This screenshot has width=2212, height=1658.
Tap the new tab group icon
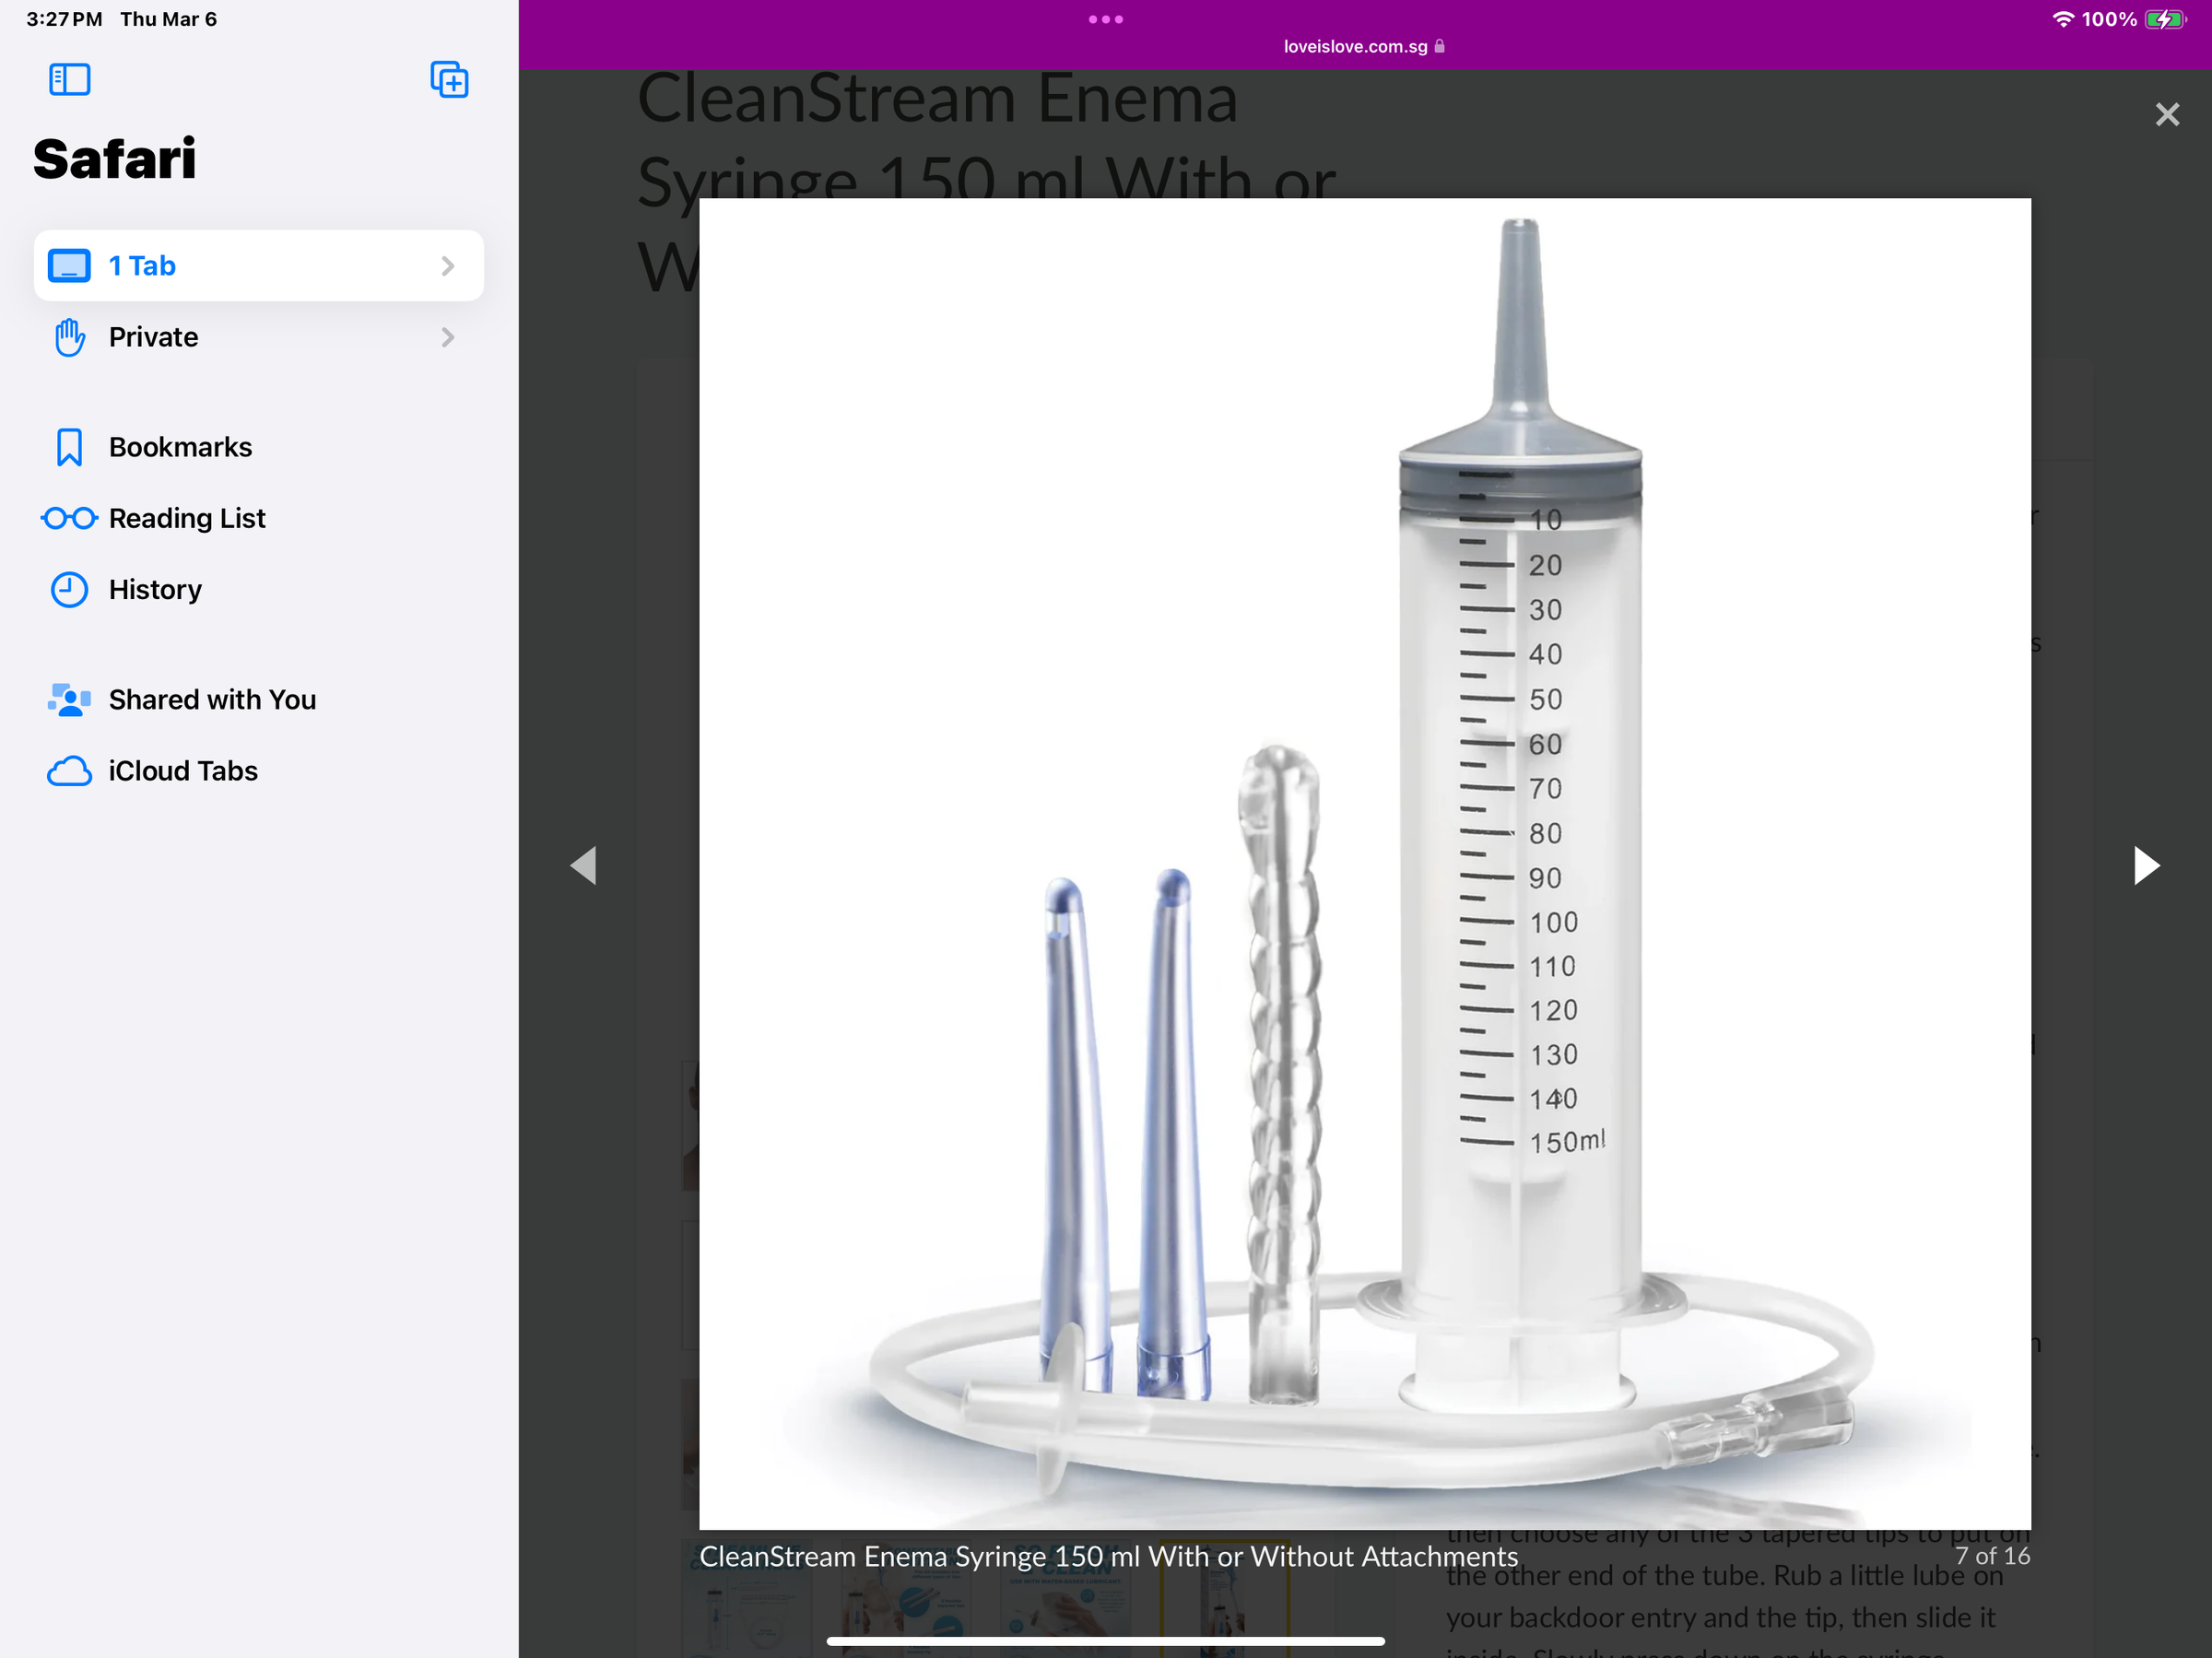click(x=449, y=79)
